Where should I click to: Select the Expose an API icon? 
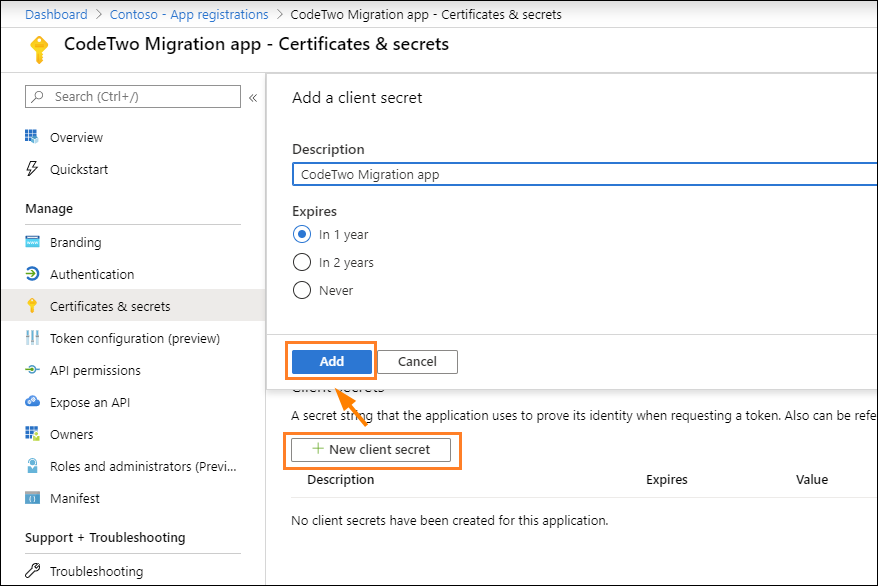click(33, 402)
